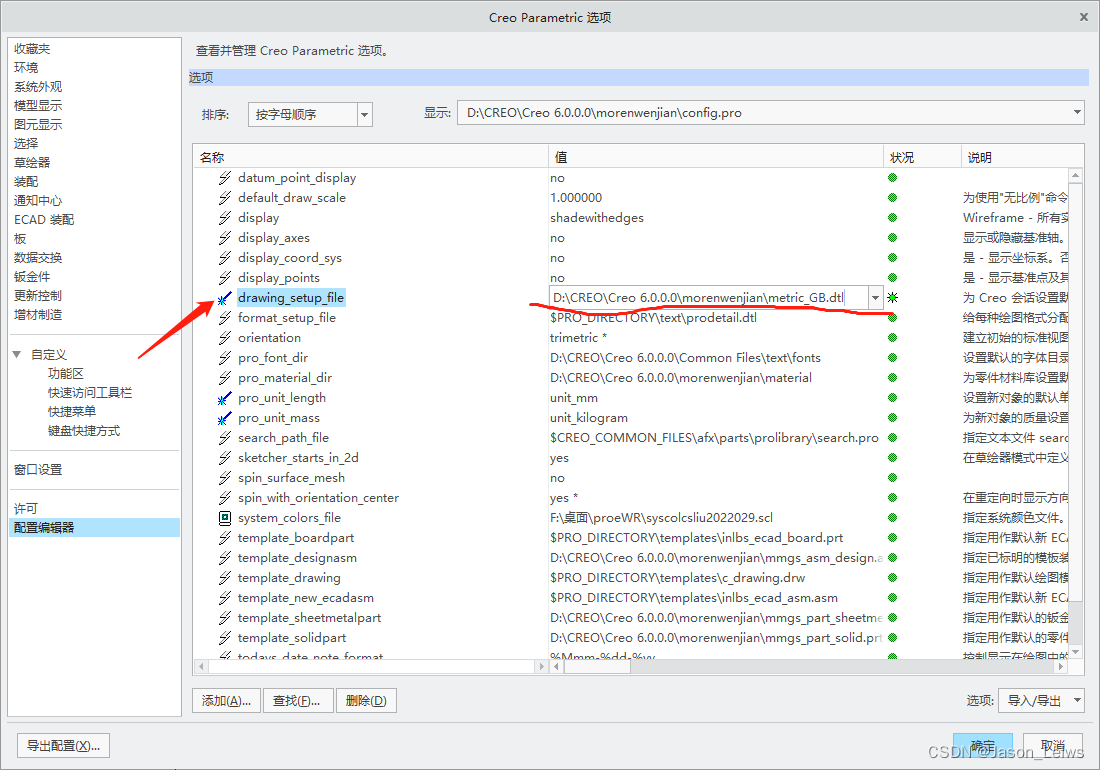Open the 导入/导出 options dropdown

click(1041, 701)
